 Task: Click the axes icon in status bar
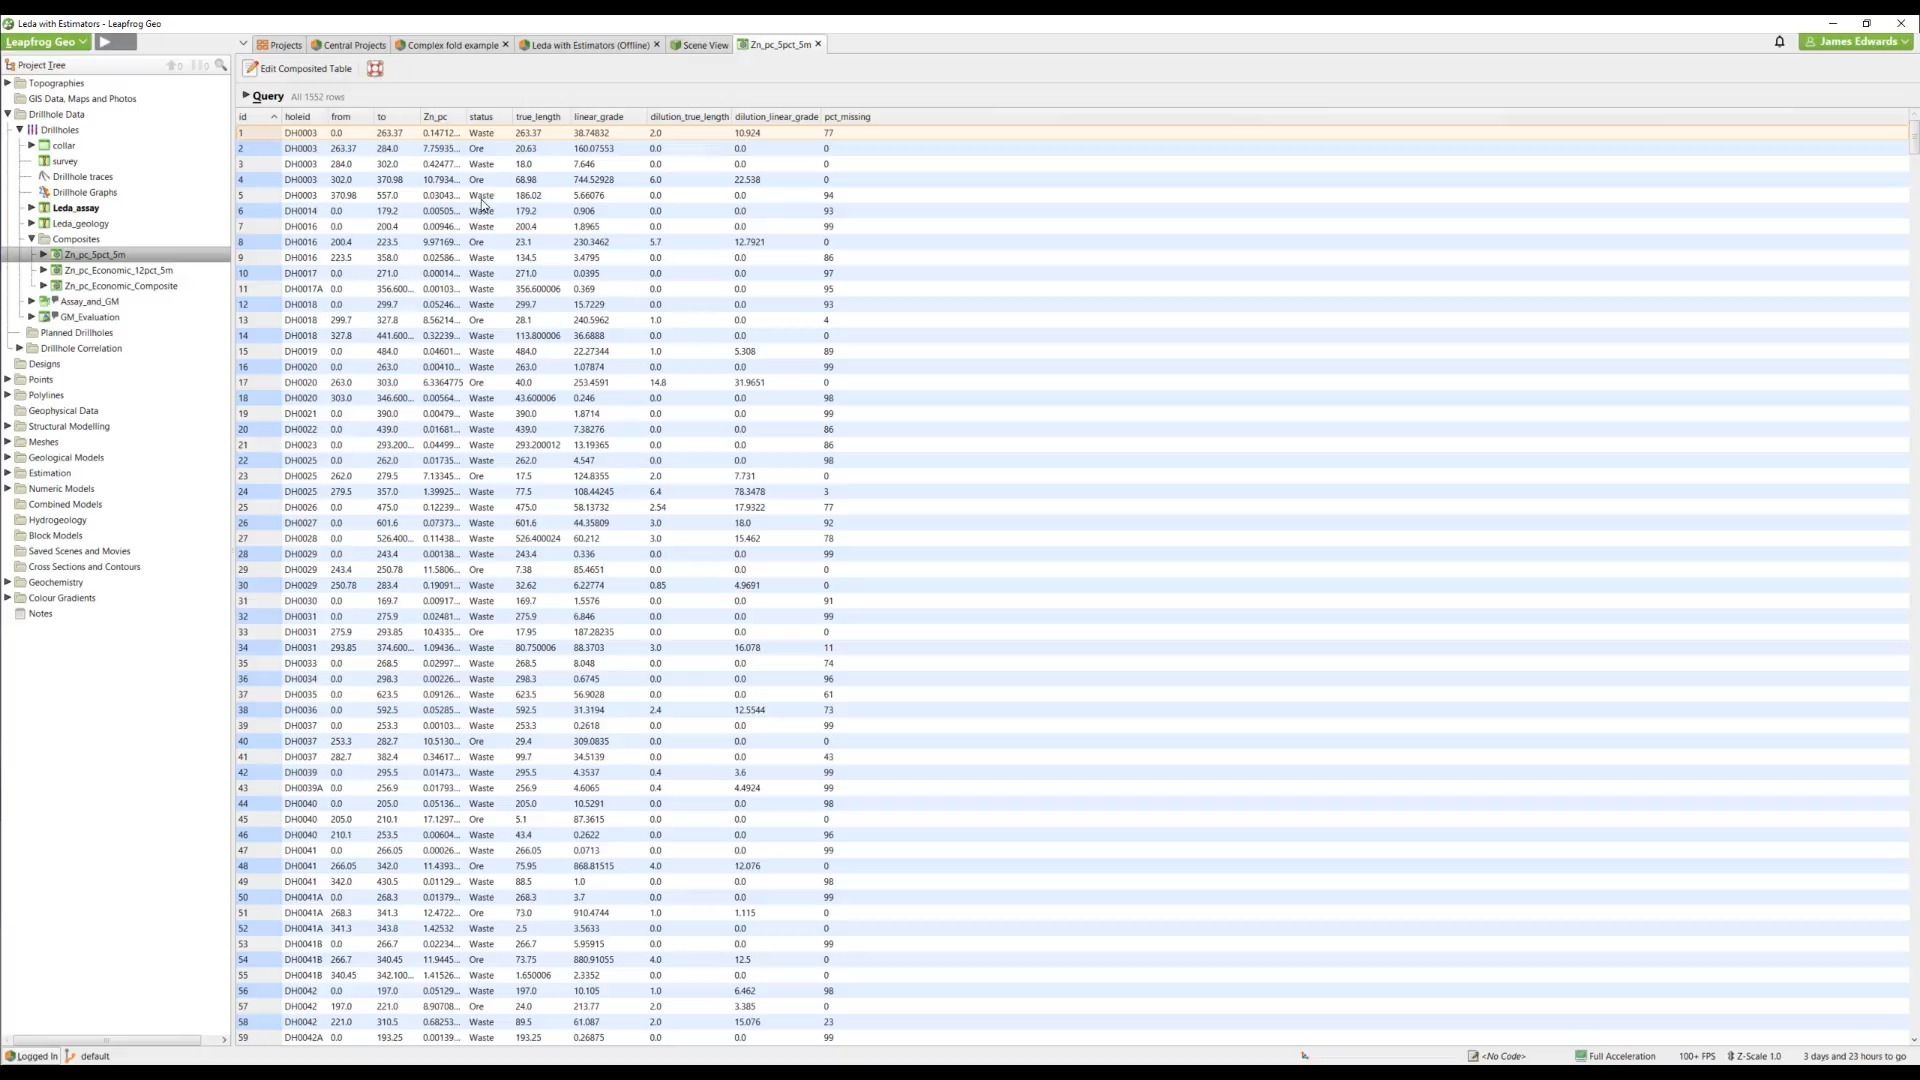[1304, 1056]
